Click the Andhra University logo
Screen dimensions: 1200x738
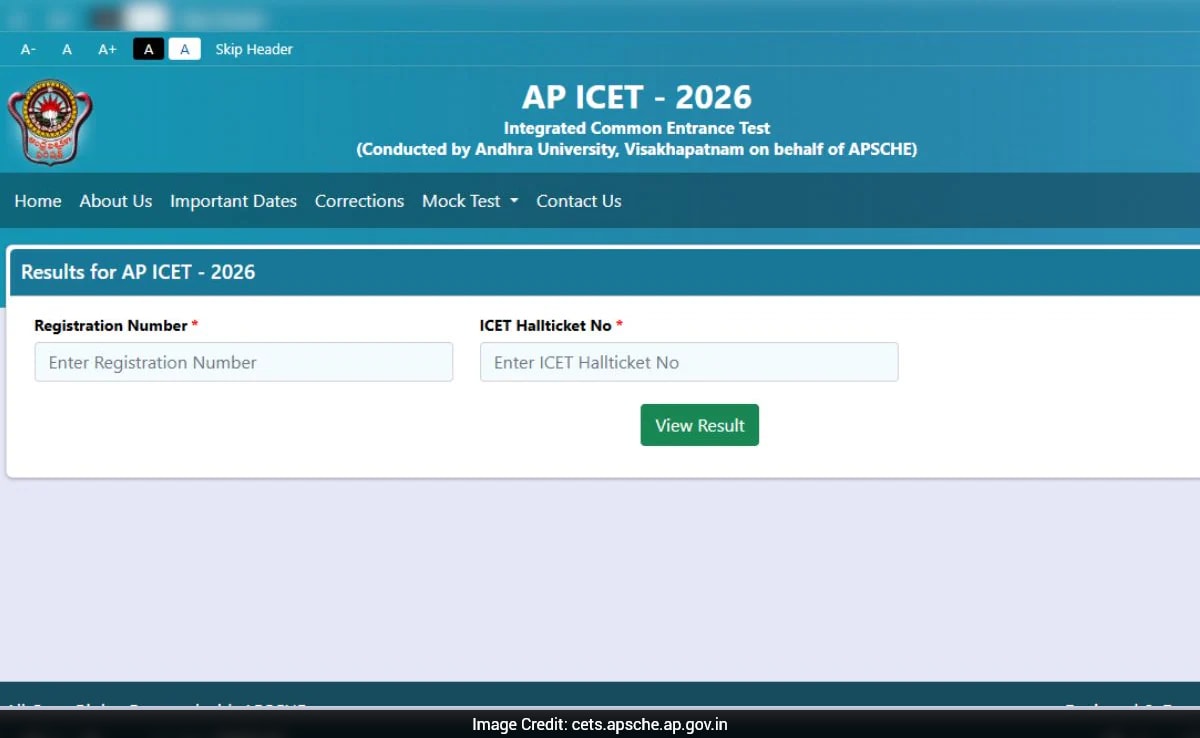pyautogui.click(x=50, y=122)
